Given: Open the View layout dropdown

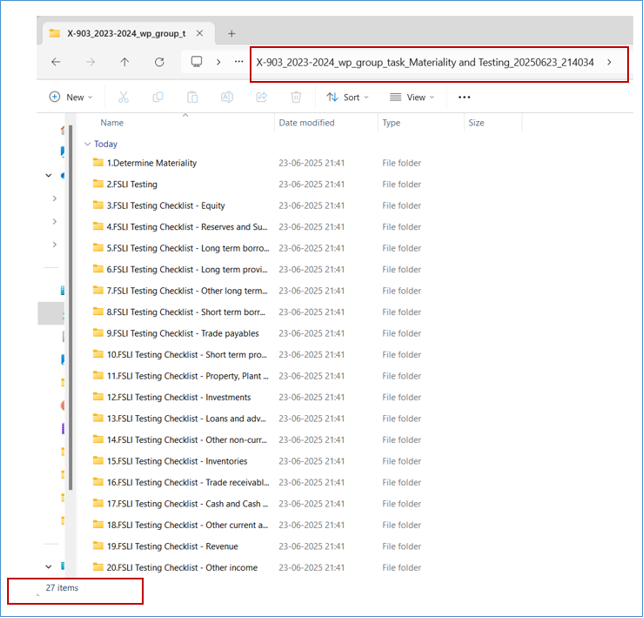Looking at the screenshot, I should click(x=410, y=97).
